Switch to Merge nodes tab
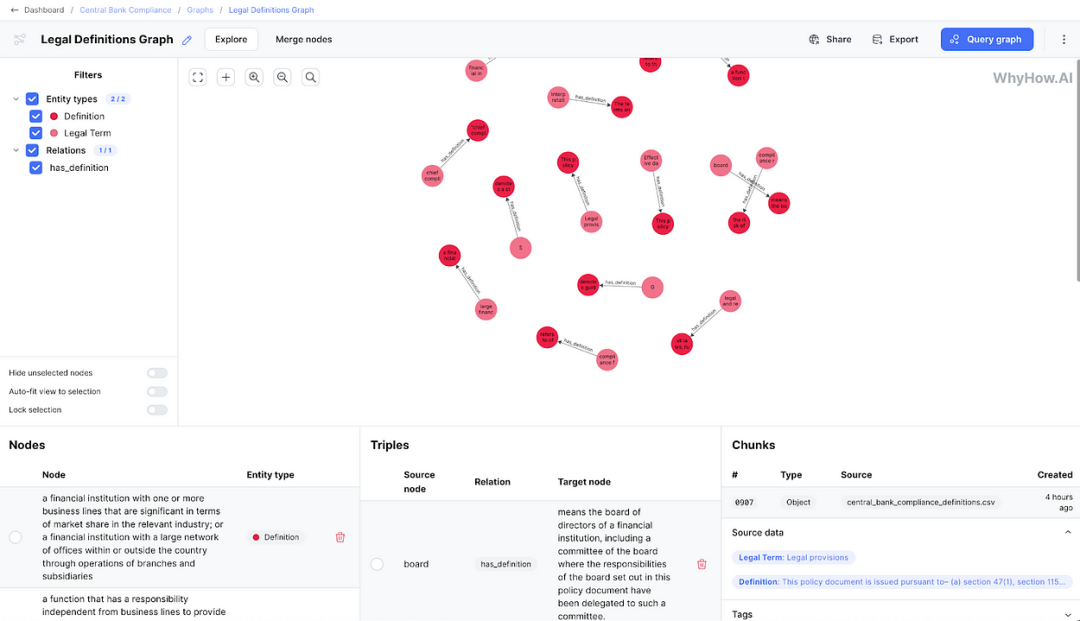Screen dimensions: 1080x621 click(x=304, y=39)
